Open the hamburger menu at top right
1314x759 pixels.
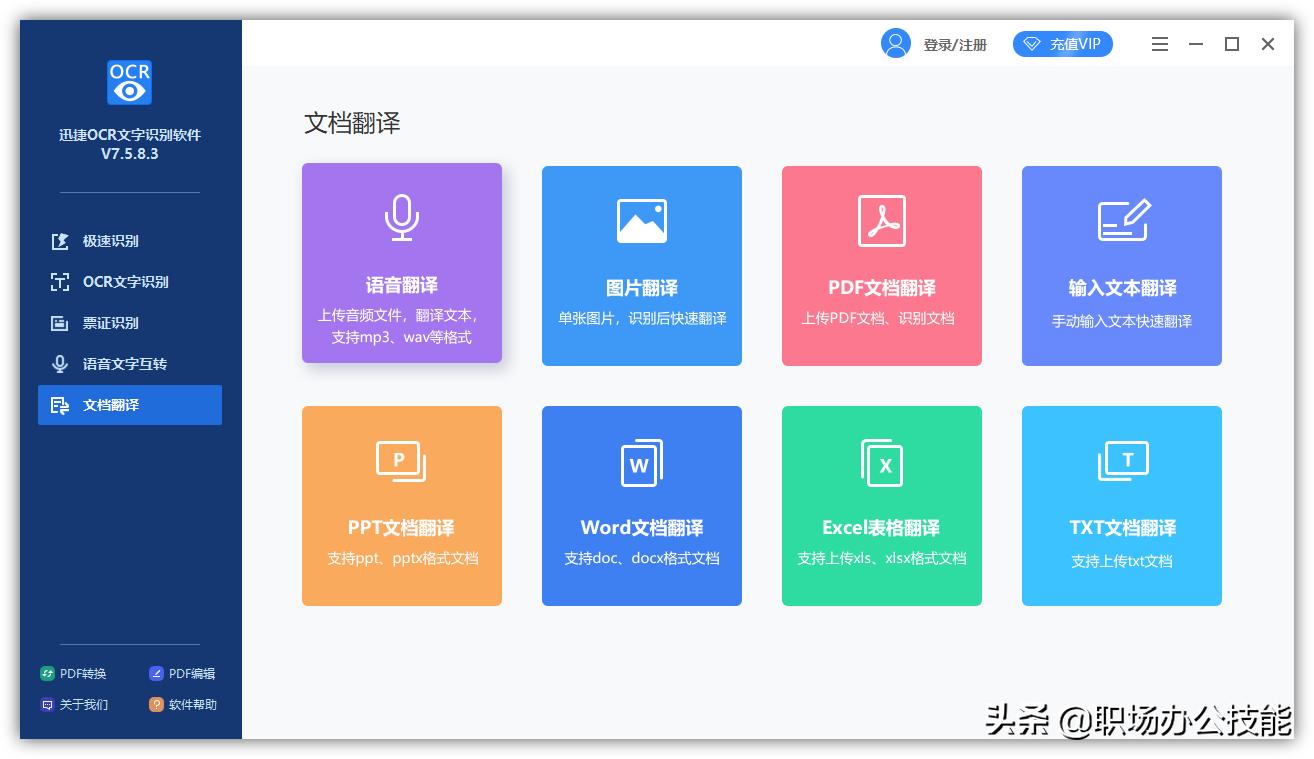pyautogui.click(x=1159, y=44)
